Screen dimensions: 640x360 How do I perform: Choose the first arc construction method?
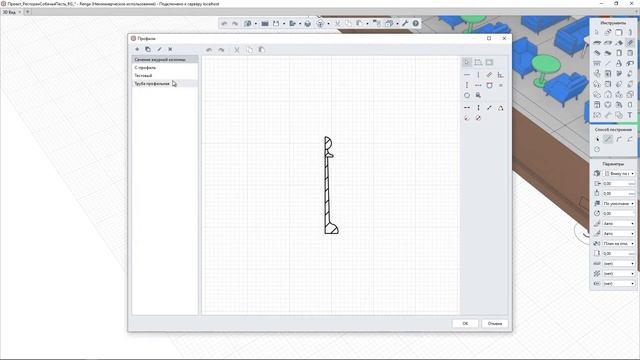click(x=619, y=139)
